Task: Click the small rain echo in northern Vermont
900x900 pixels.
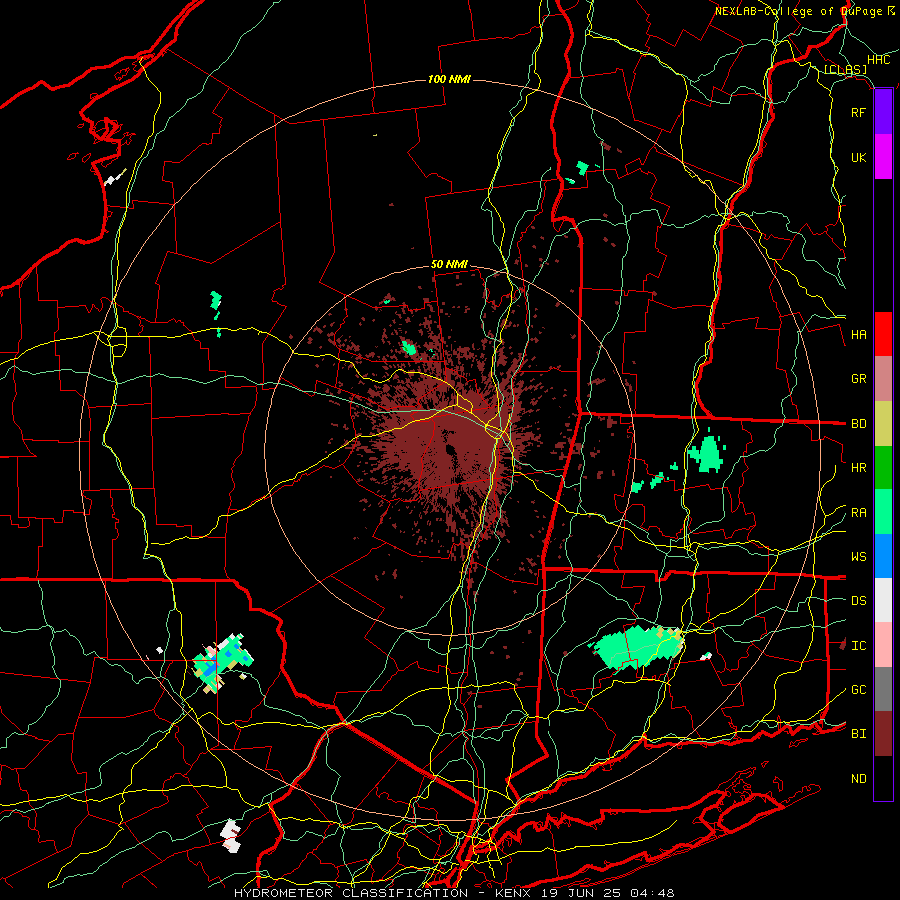Action: tap(581, 168)
